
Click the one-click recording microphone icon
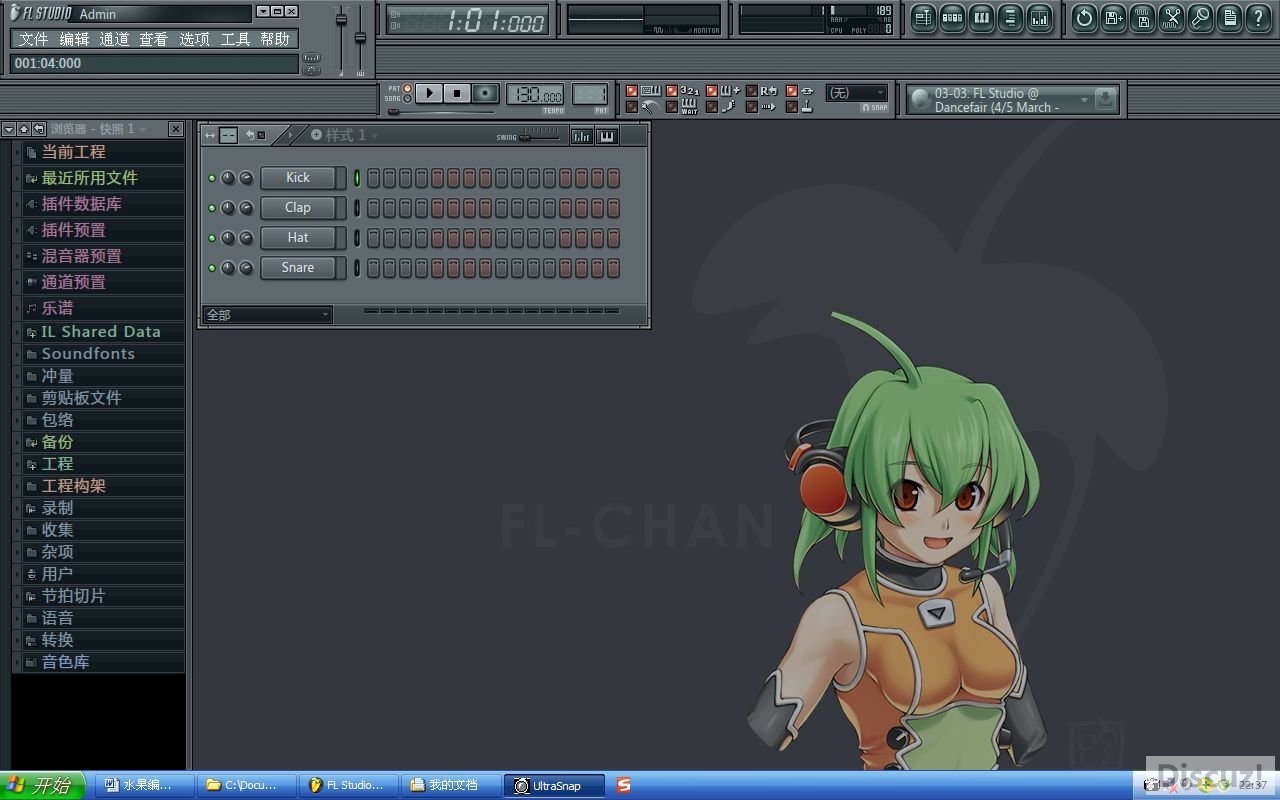point(1200,18)
